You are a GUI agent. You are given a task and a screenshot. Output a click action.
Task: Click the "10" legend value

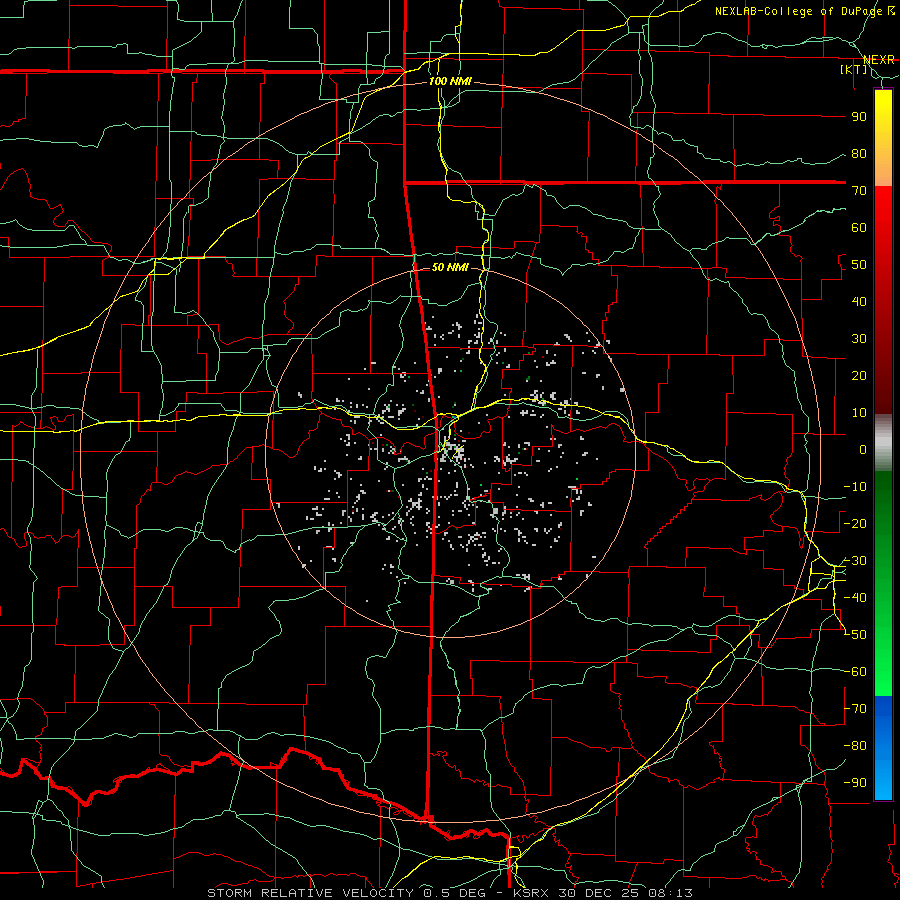click(x=859, y=413)
